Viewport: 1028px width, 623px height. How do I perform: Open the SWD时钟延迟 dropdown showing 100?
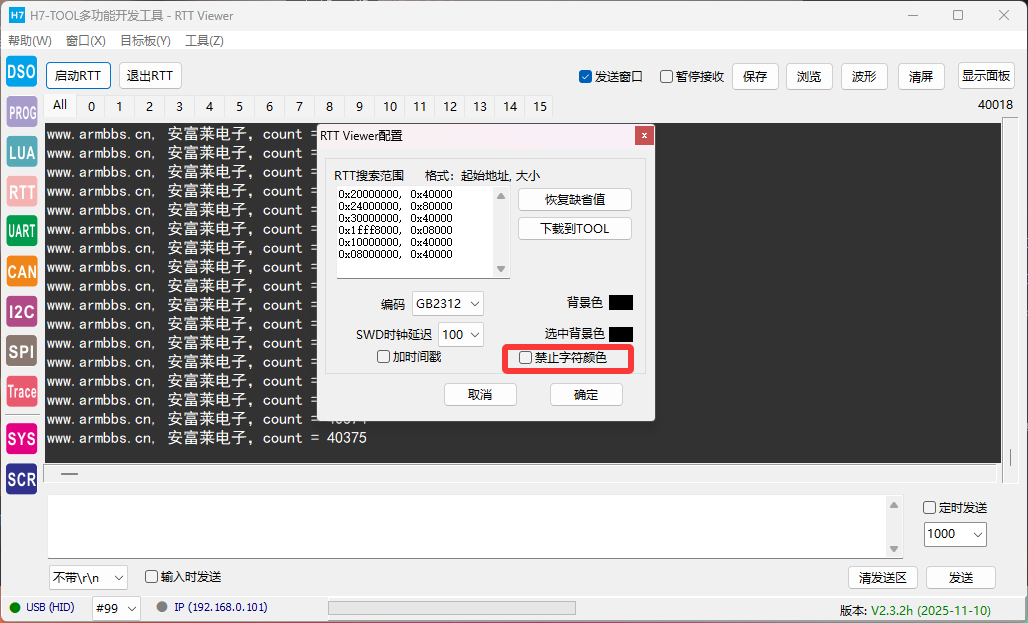pyautogui.click(x=461, y=335)
